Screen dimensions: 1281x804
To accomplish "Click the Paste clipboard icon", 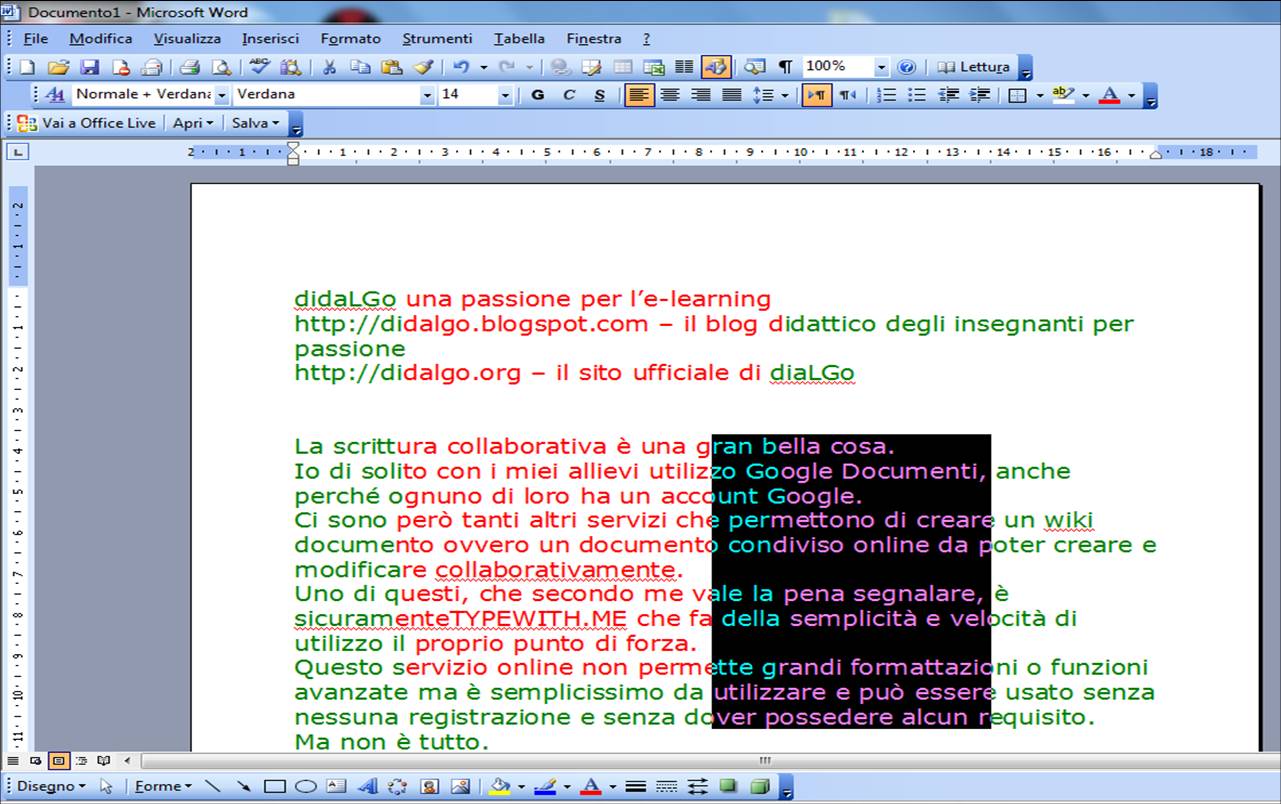I will 391,67.
